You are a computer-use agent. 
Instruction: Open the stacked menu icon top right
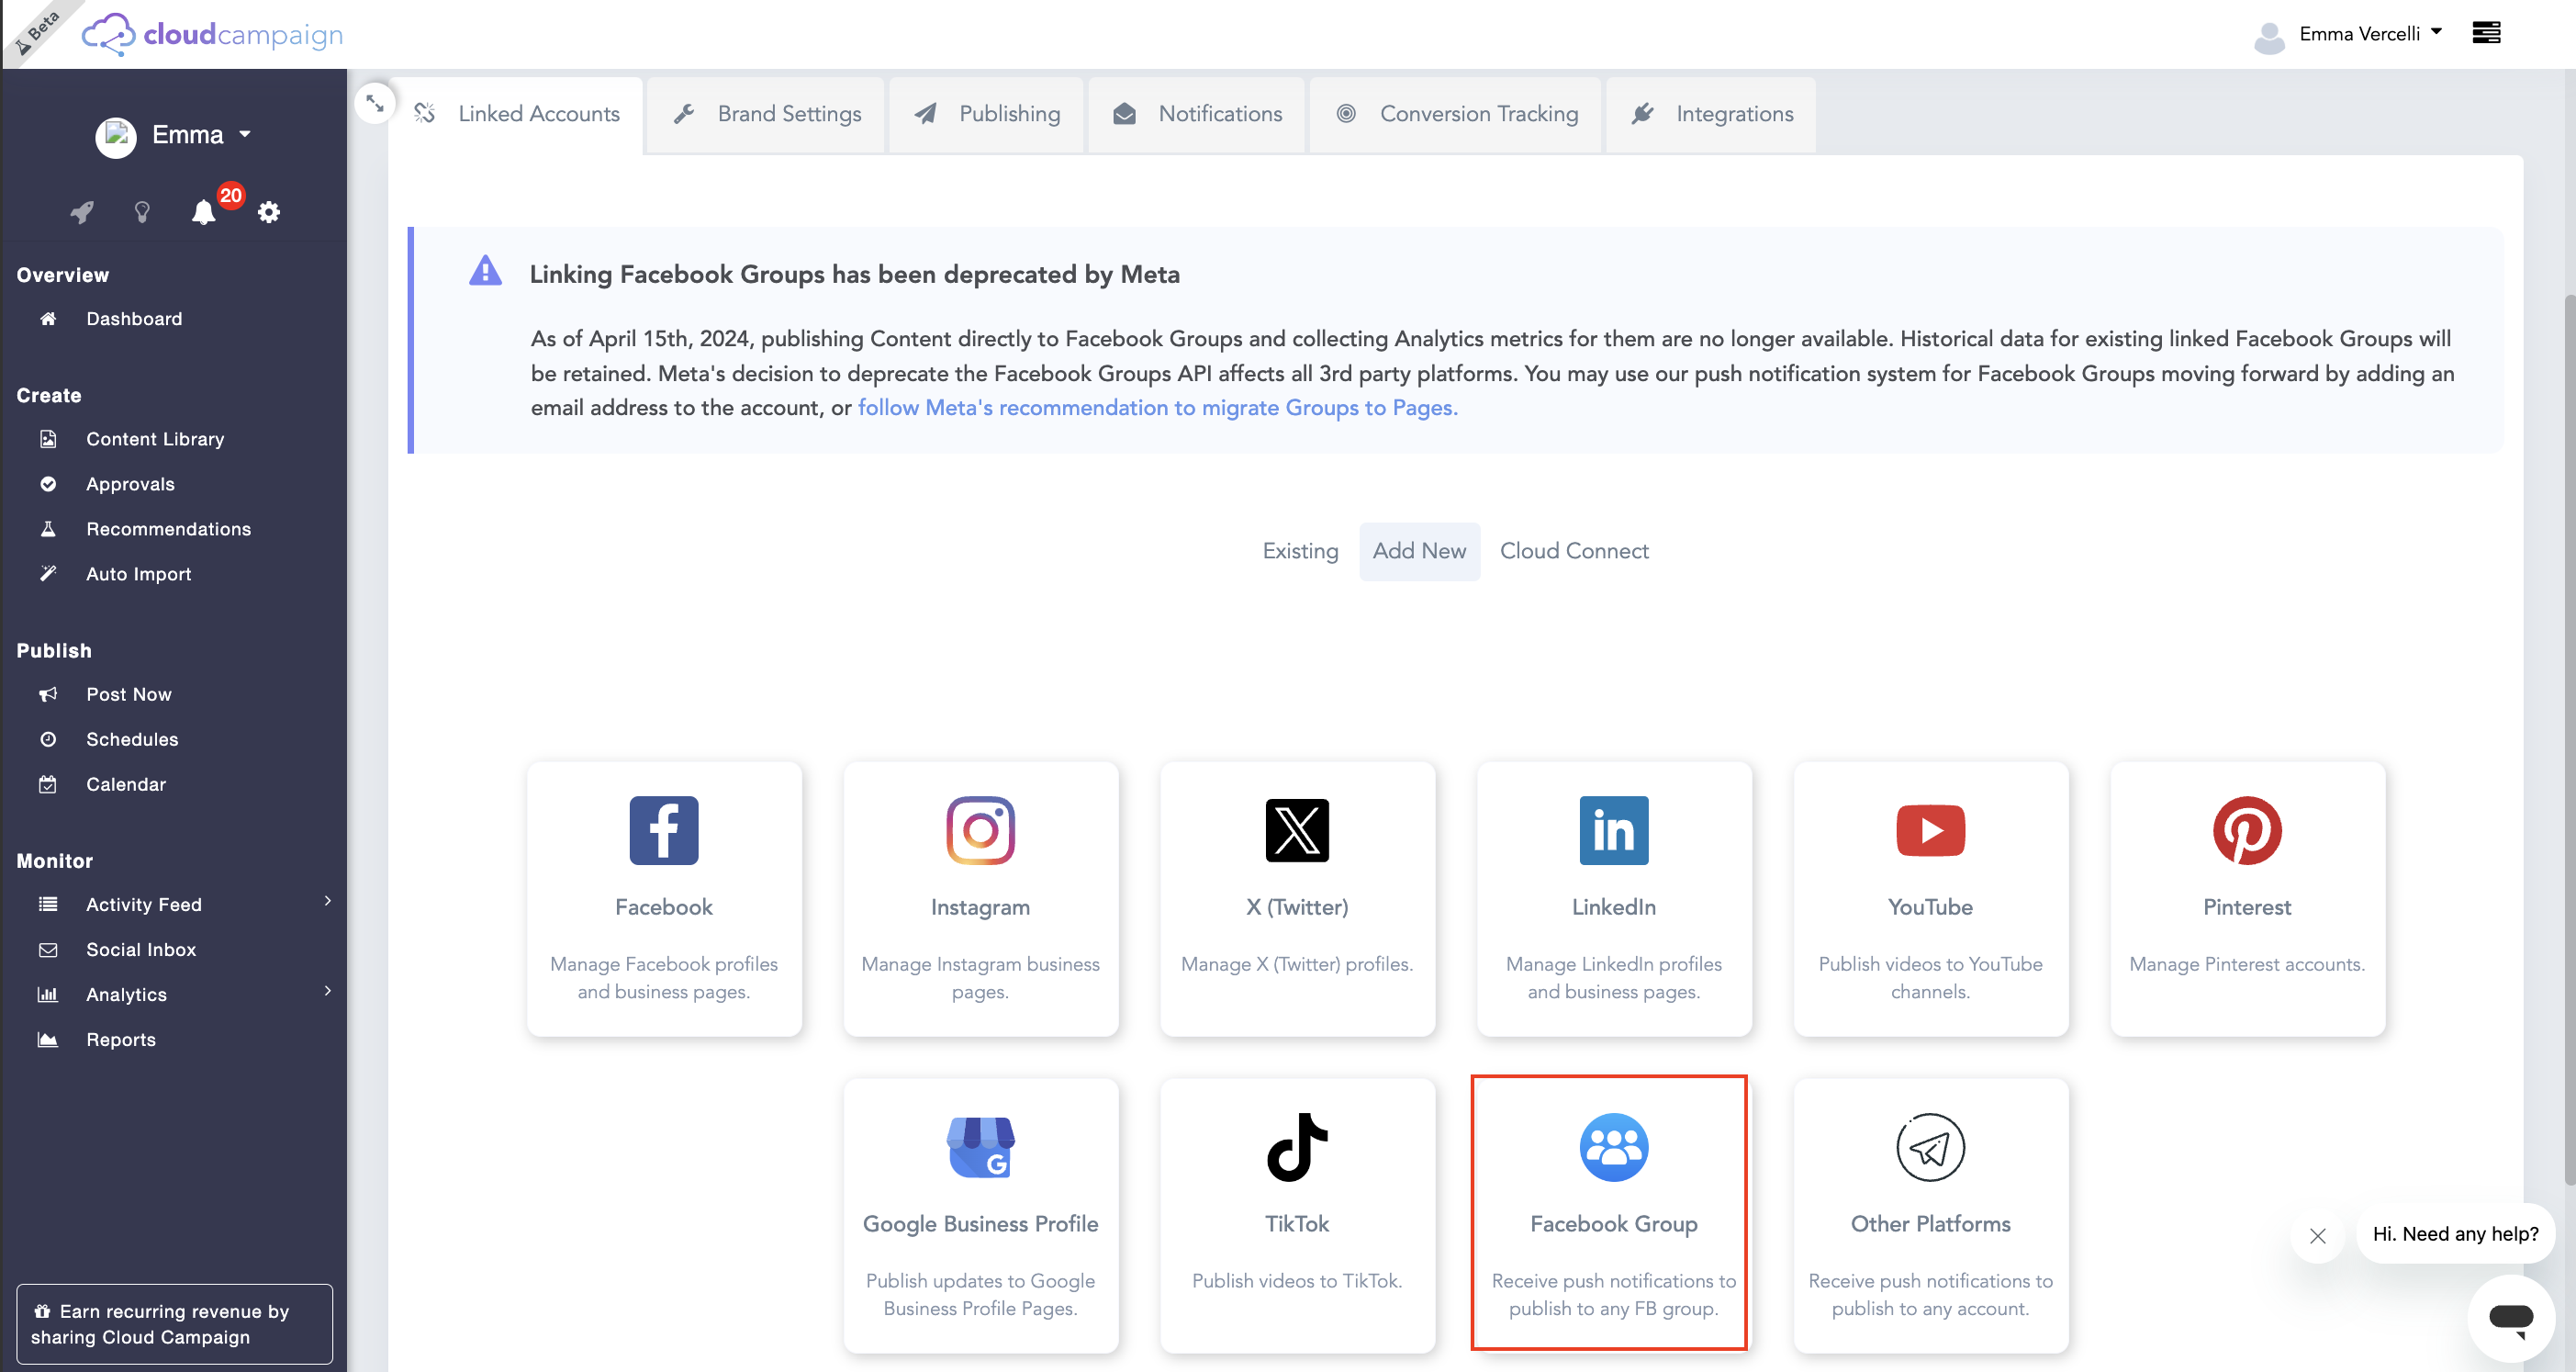[x=2486, y=33]
